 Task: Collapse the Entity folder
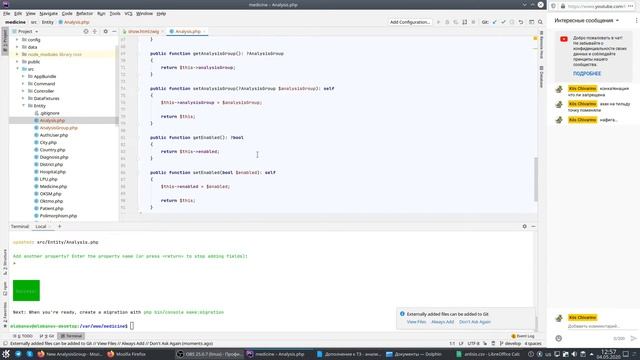tap(23, 106)
